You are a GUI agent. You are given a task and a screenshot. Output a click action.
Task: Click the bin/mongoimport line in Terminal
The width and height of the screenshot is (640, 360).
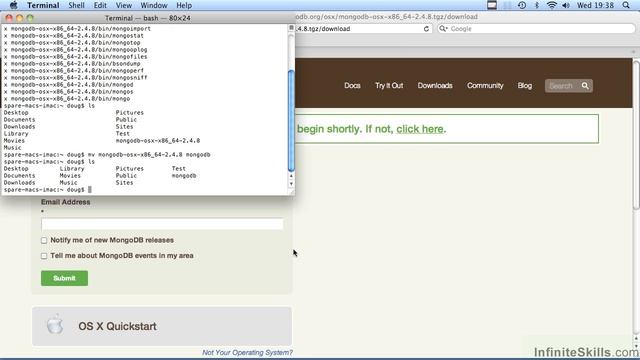tap(77, 29)
